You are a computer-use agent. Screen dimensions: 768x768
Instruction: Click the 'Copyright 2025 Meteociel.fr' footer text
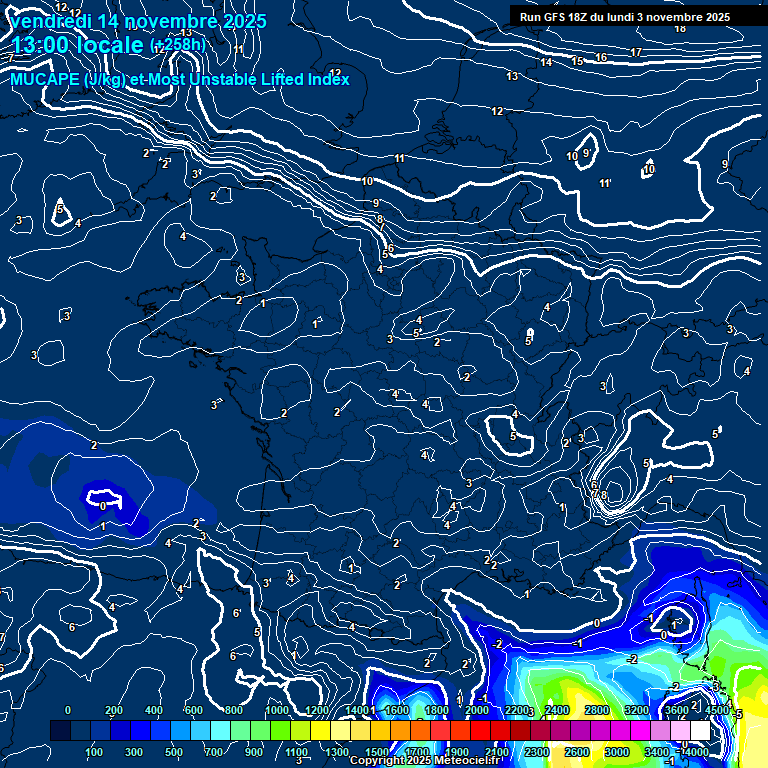pyautogui.click(x=425, y=760)
